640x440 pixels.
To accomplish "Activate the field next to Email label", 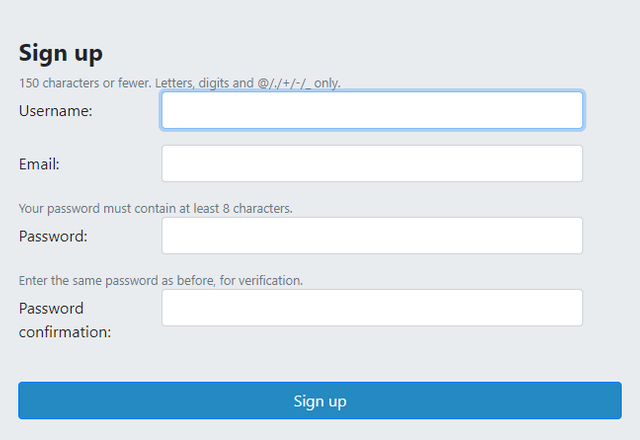I will coord(372,164).
